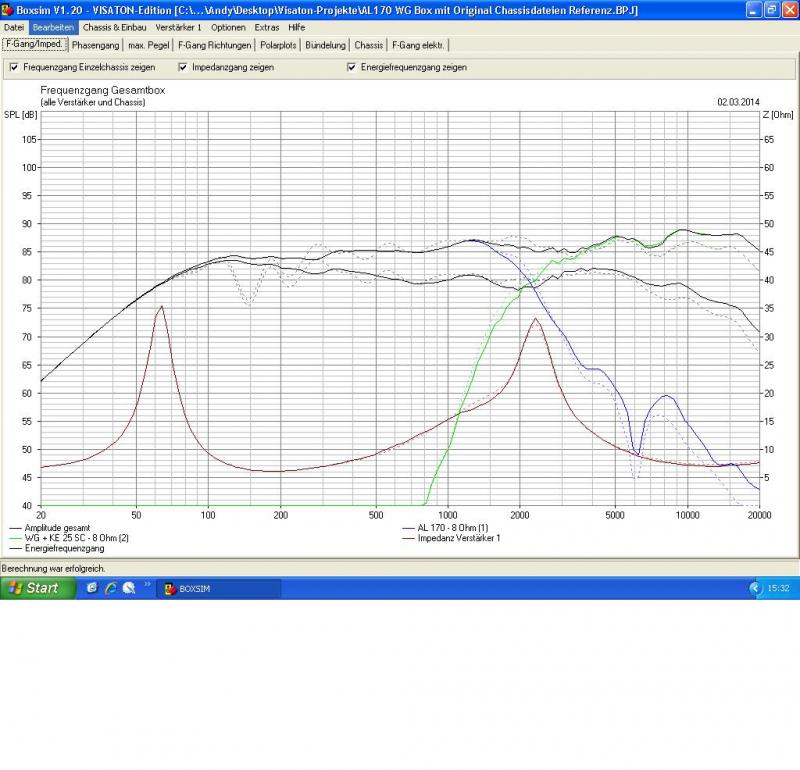Switch to the Bündelung tab
The width and height of the screenshot is (800, 770).
pyautogui.click(x=326, y=45)
